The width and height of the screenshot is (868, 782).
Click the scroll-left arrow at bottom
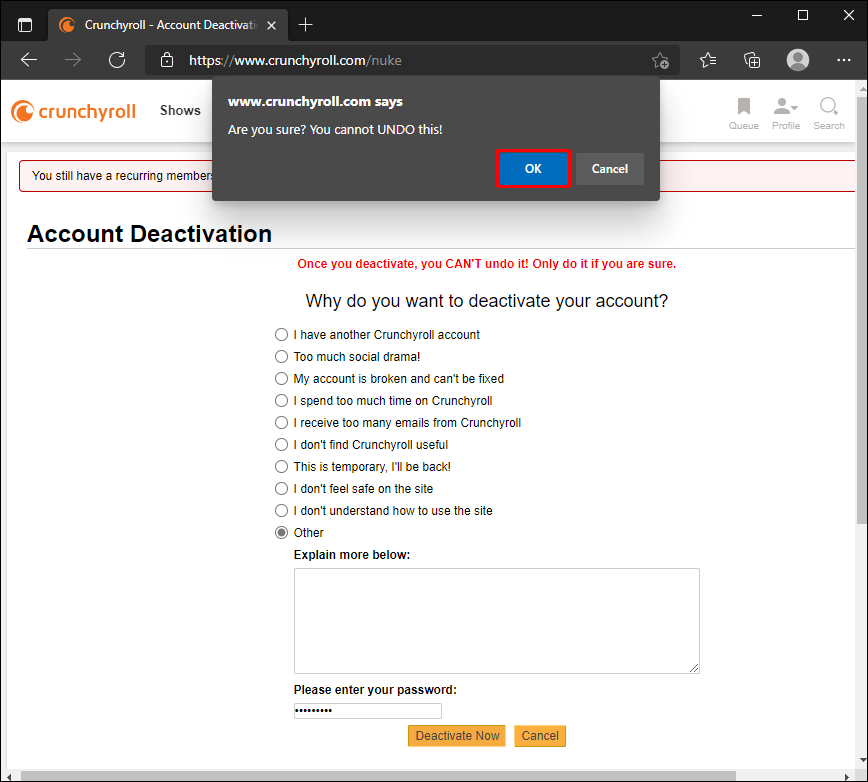click(x=9, y=776)
